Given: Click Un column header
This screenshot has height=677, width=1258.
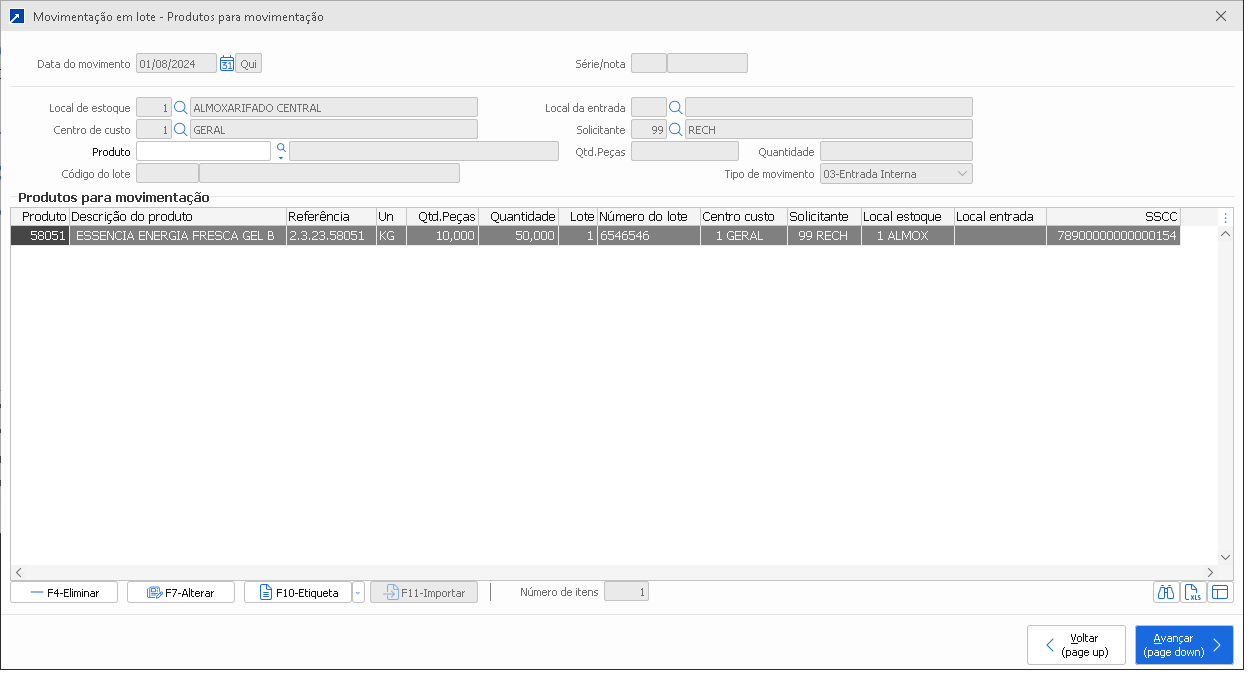Looking at the screenshot, I should [391, 217].
